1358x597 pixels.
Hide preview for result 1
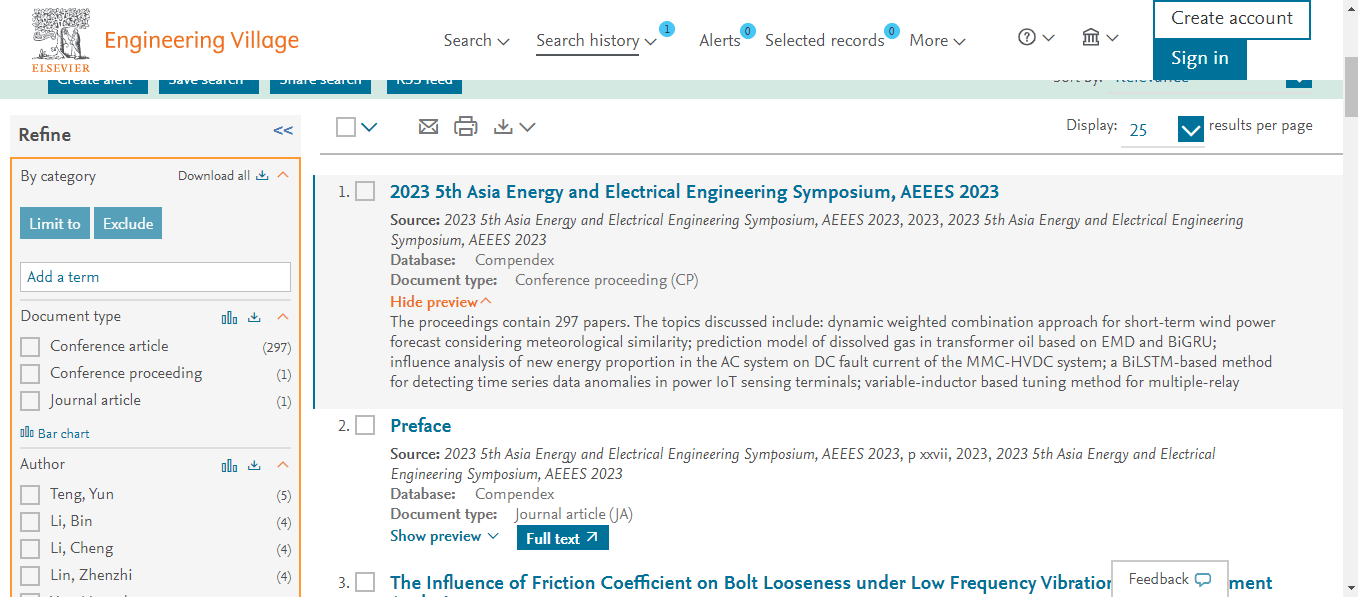[x=441, y=302]
